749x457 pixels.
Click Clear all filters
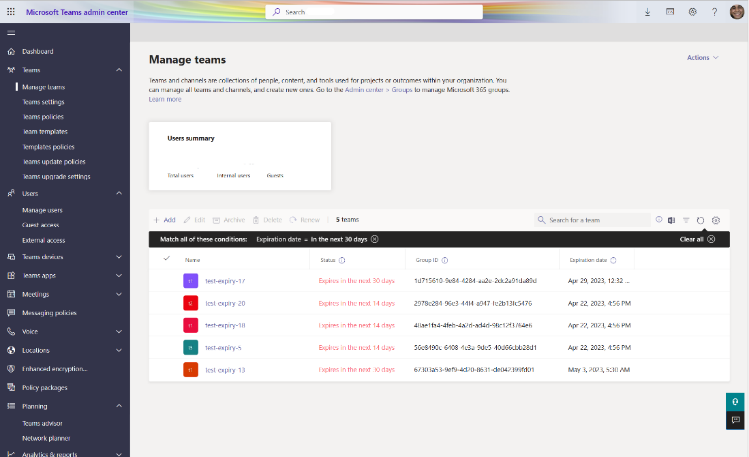pos(697,239)
